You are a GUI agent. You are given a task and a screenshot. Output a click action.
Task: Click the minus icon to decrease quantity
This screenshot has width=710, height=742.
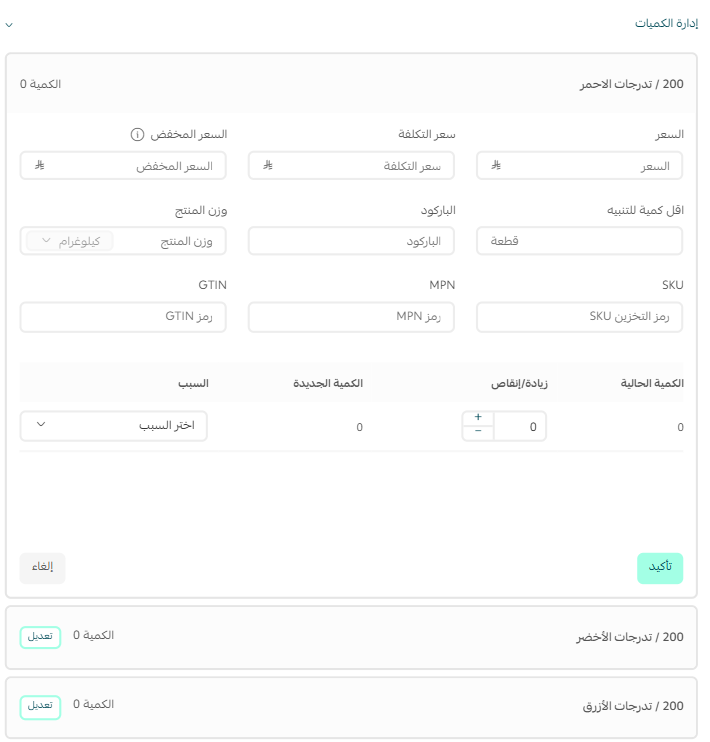[x=478, y=431]
